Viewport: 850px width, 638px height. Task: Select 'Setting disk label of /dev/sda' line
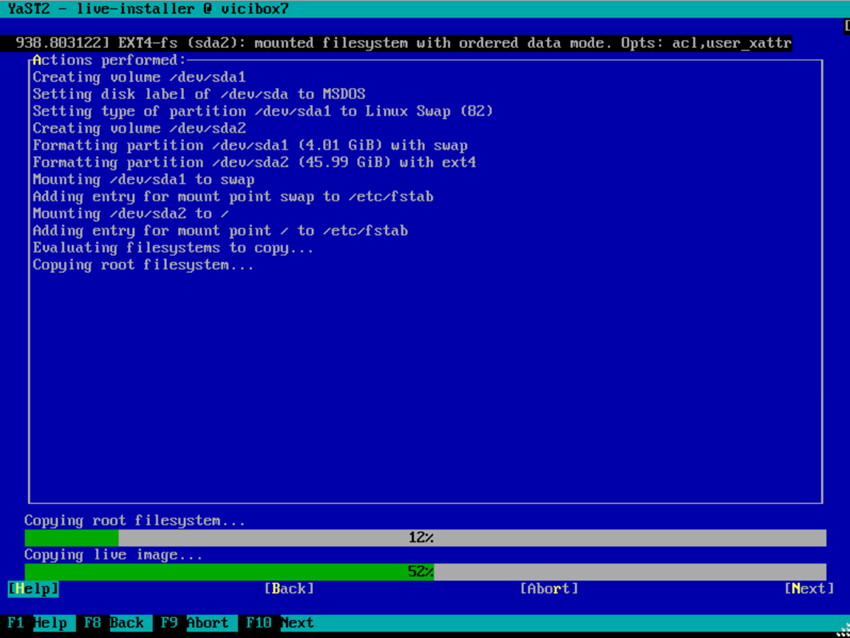pos(198,94)
